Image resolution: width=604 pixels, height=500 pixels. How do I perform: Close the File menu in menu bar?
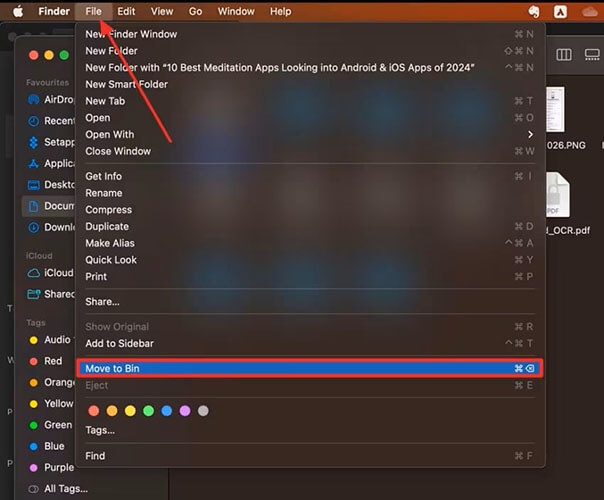pos(93,12)
